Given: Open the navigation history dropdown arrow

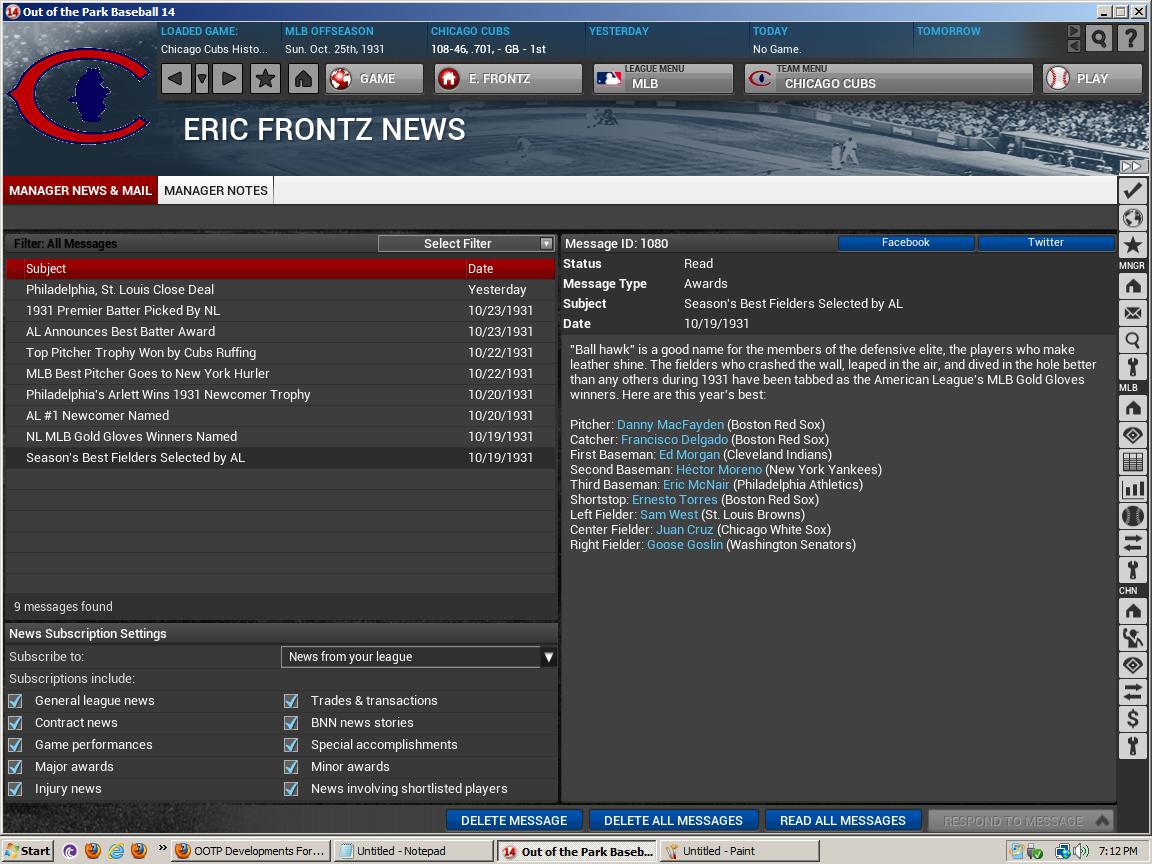Looking at the screenshot, I should 202,79.
